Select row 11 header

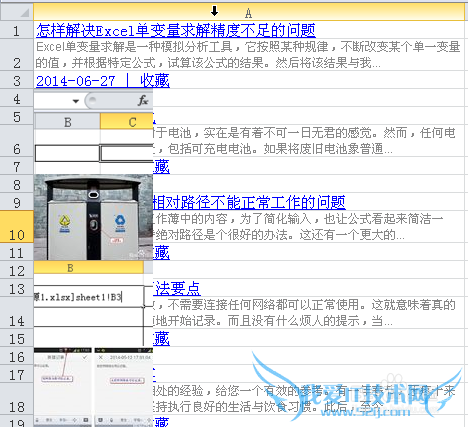click(x=17, y=252)
